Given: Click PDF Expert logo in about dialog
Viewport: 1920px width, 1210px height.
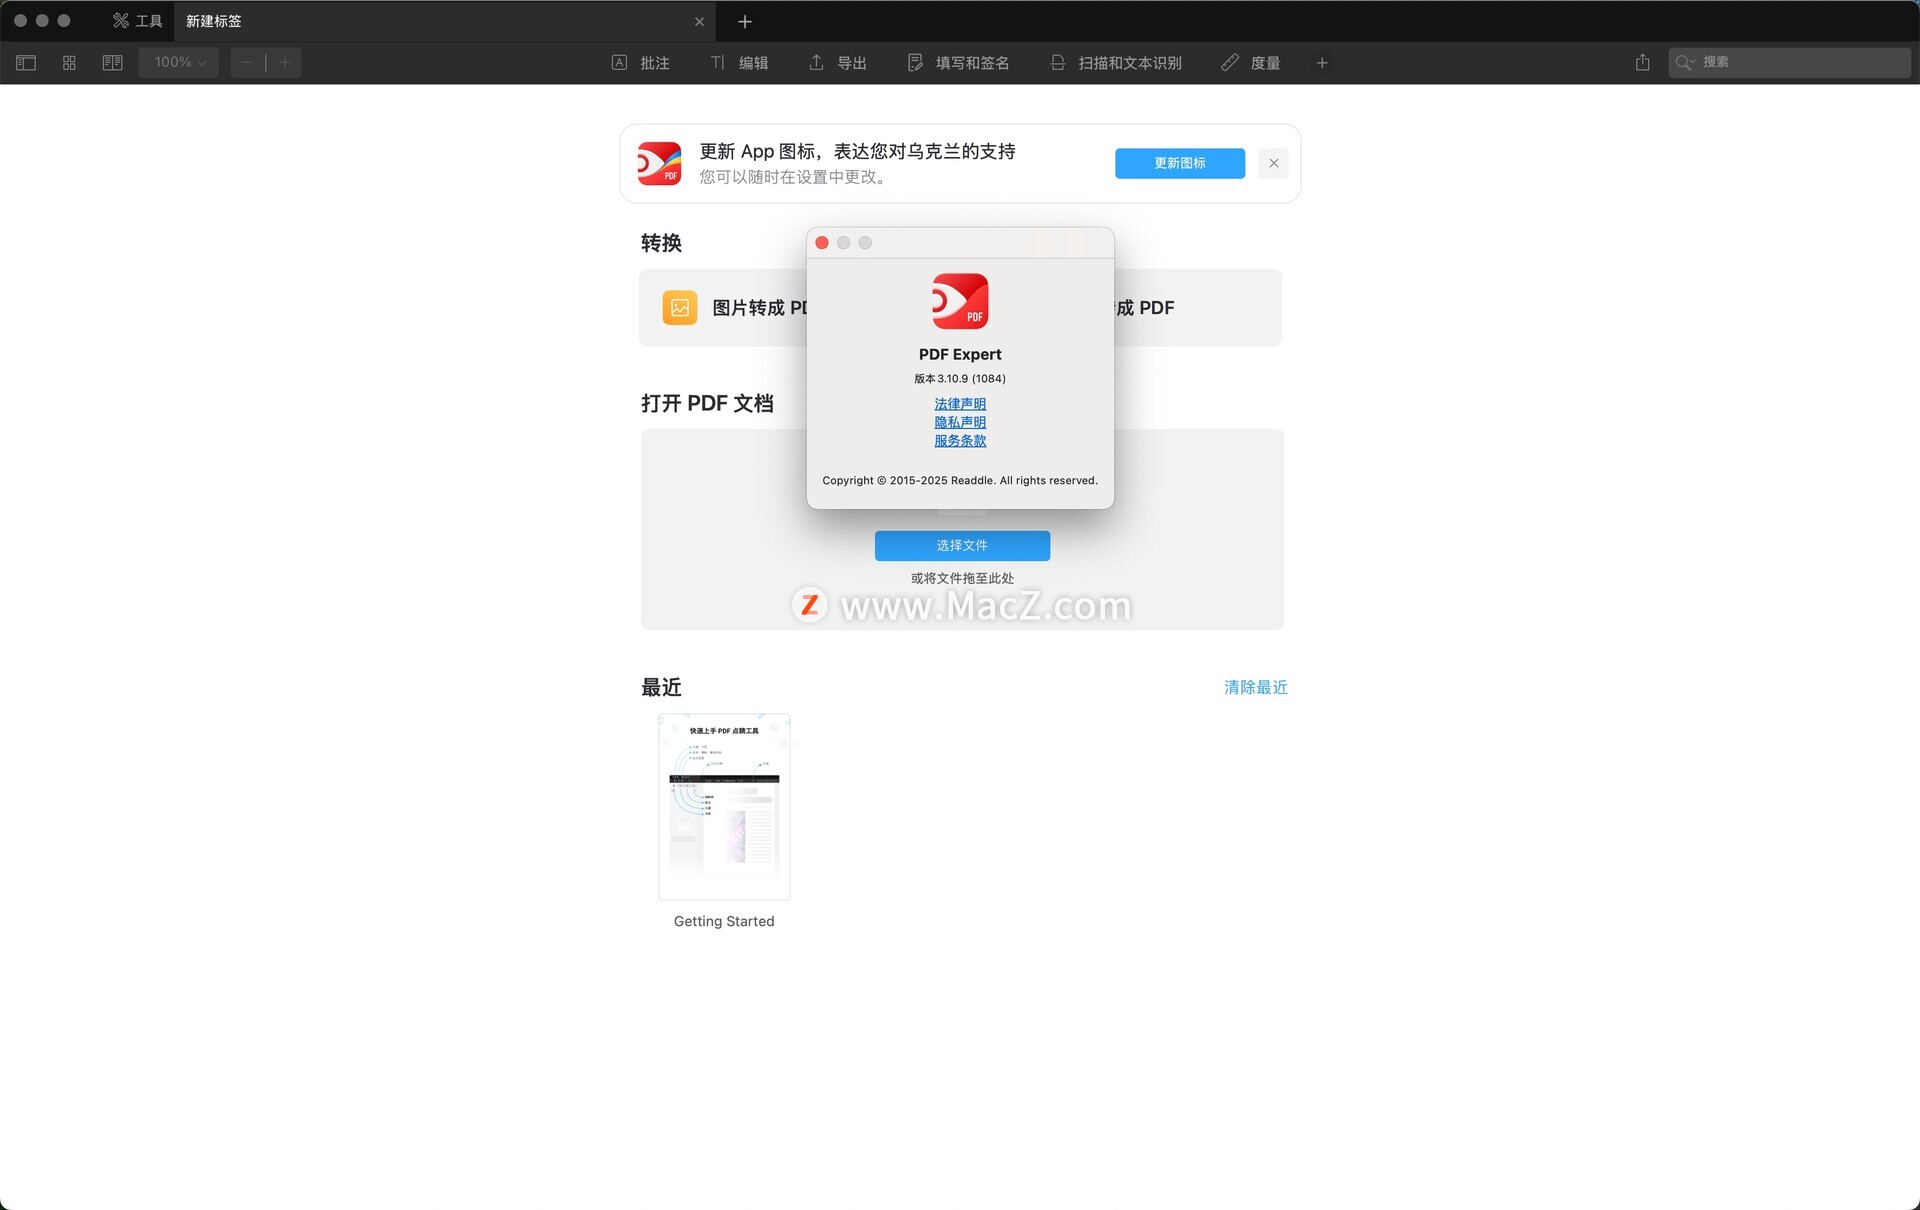Looking at the screenshot, I should point(960,301).
